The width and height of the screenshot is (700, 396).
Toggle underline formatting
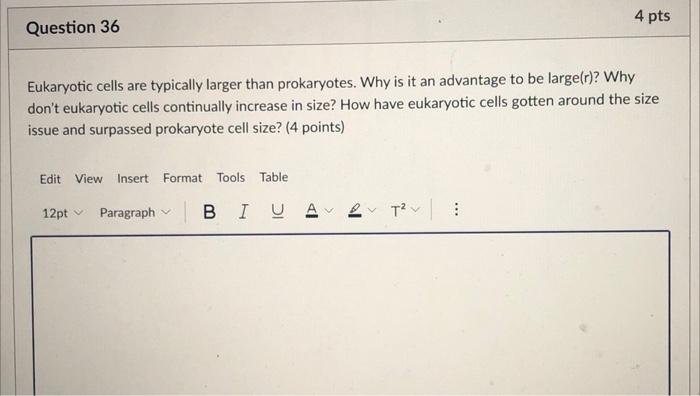coord(277,211)
